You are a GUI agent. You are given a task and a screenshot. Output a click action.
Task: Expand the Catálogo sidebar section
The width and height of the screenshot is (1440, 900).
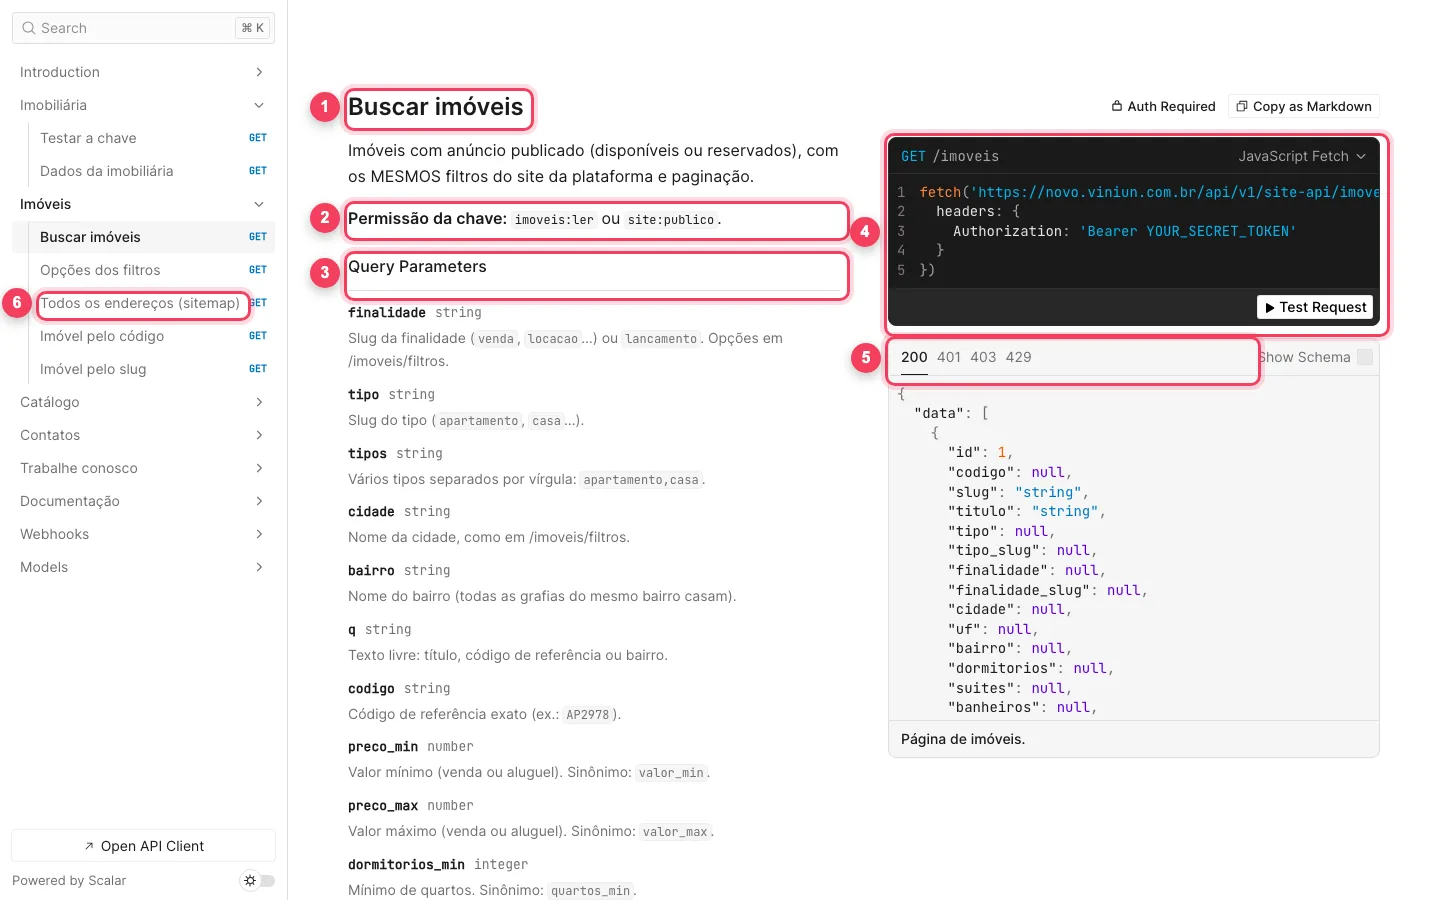coord(143,402)
